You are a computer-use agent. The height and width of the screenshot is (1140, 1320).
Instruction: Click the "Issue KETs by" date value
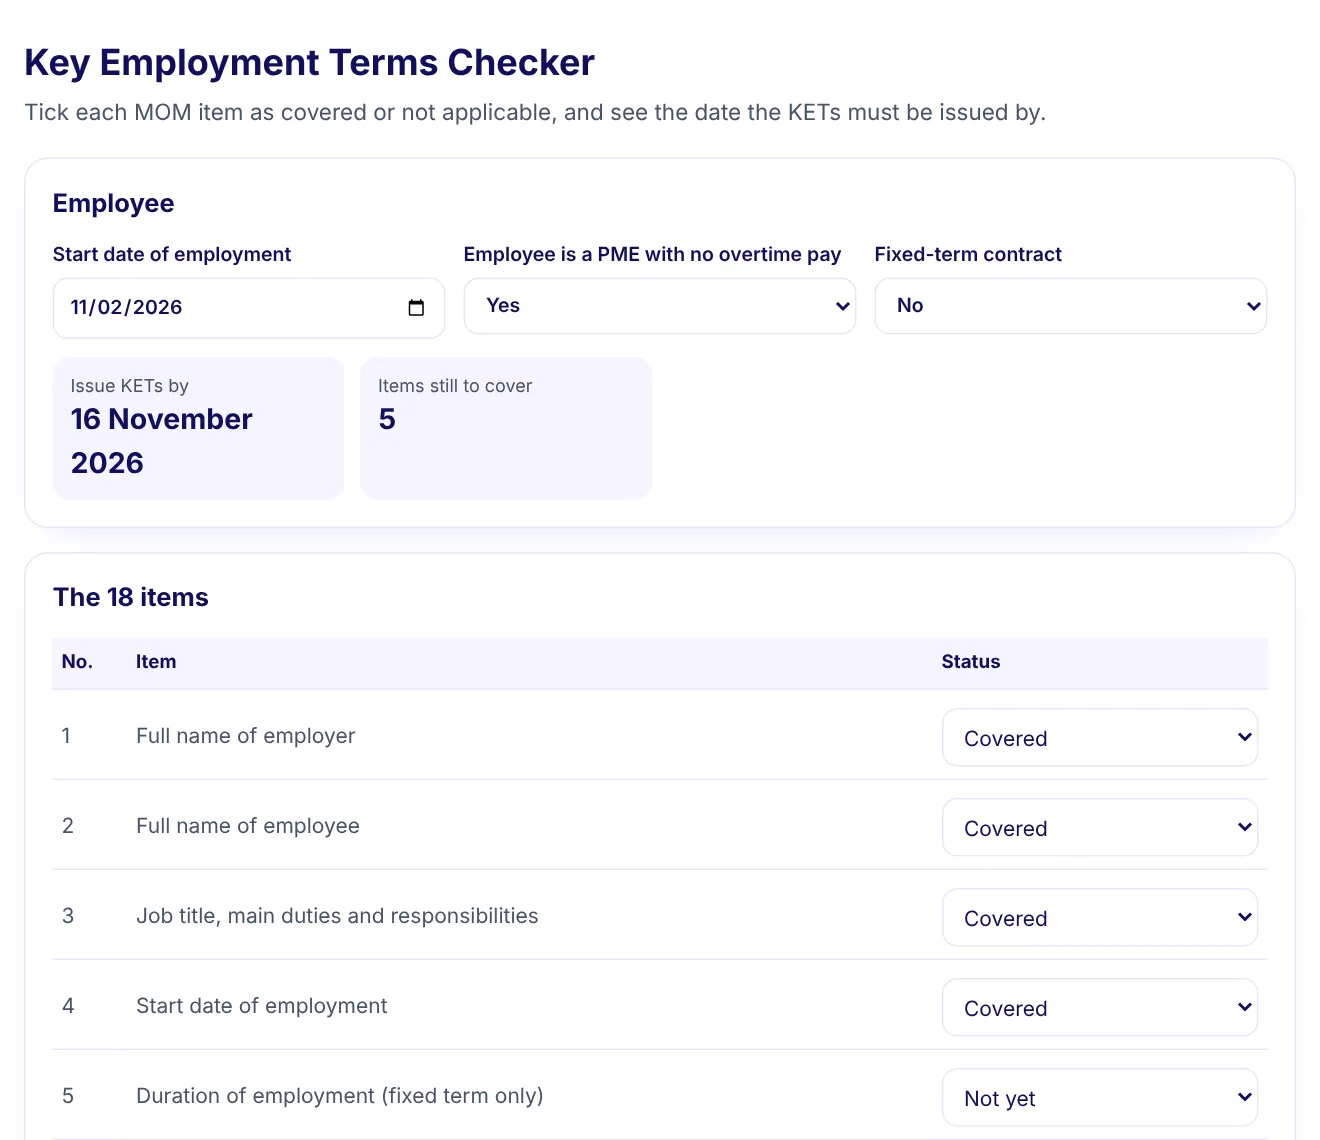point(162,441)
